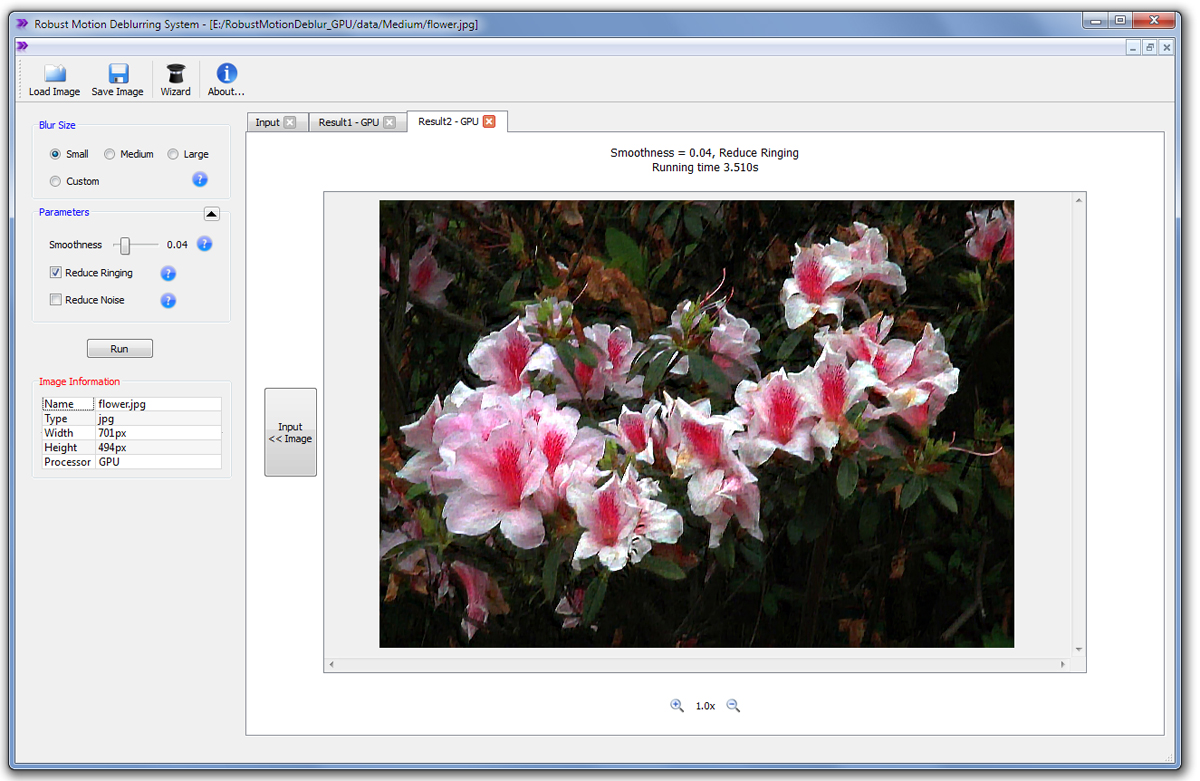
Task: Click help icon beside Reduce Ringing
Action: point(168,273)
